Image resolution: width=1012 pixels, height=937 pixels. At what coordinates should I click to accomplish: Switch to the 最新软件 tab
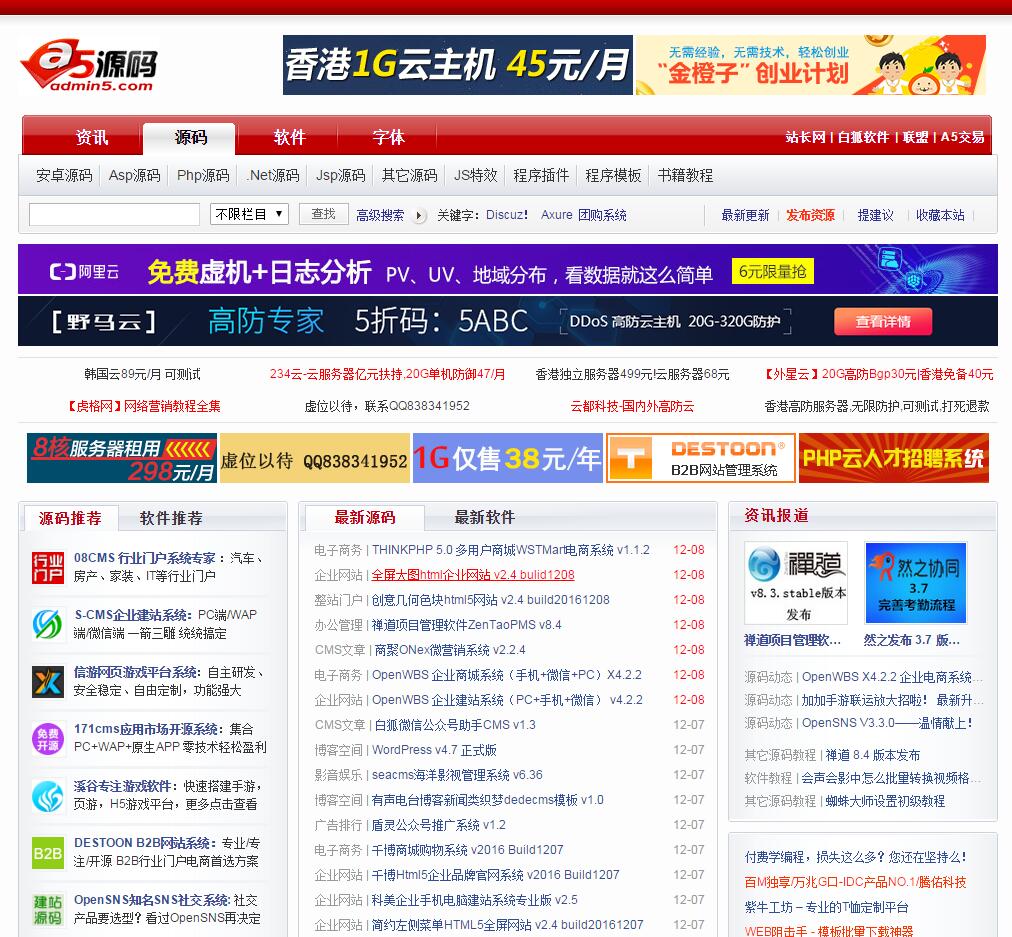(x=484, y=518)
